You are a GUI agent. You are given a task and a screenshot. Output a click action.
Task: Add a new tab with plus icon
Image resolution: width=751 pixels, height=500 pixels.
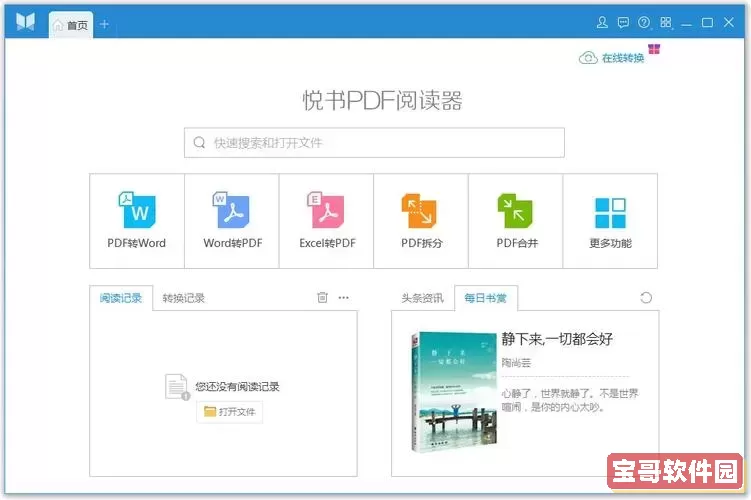[104, 24]
